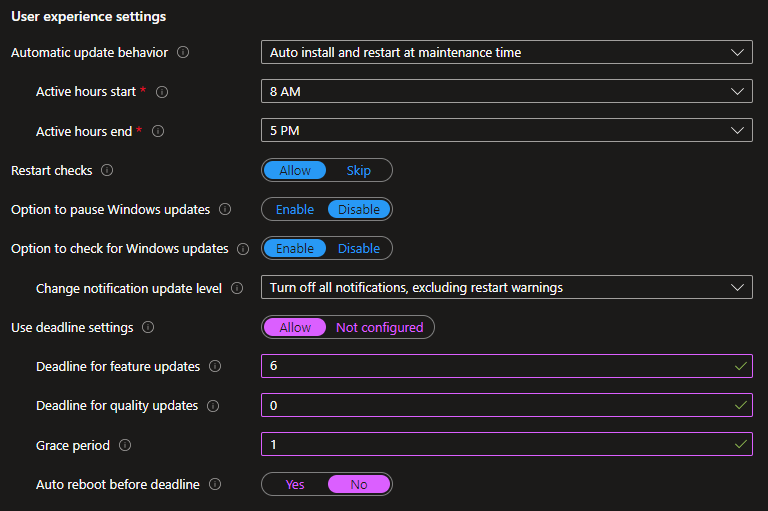768x511 pixels.
Task: Set Auto reboot before deadline to Yes
Action: coord(295,484)
